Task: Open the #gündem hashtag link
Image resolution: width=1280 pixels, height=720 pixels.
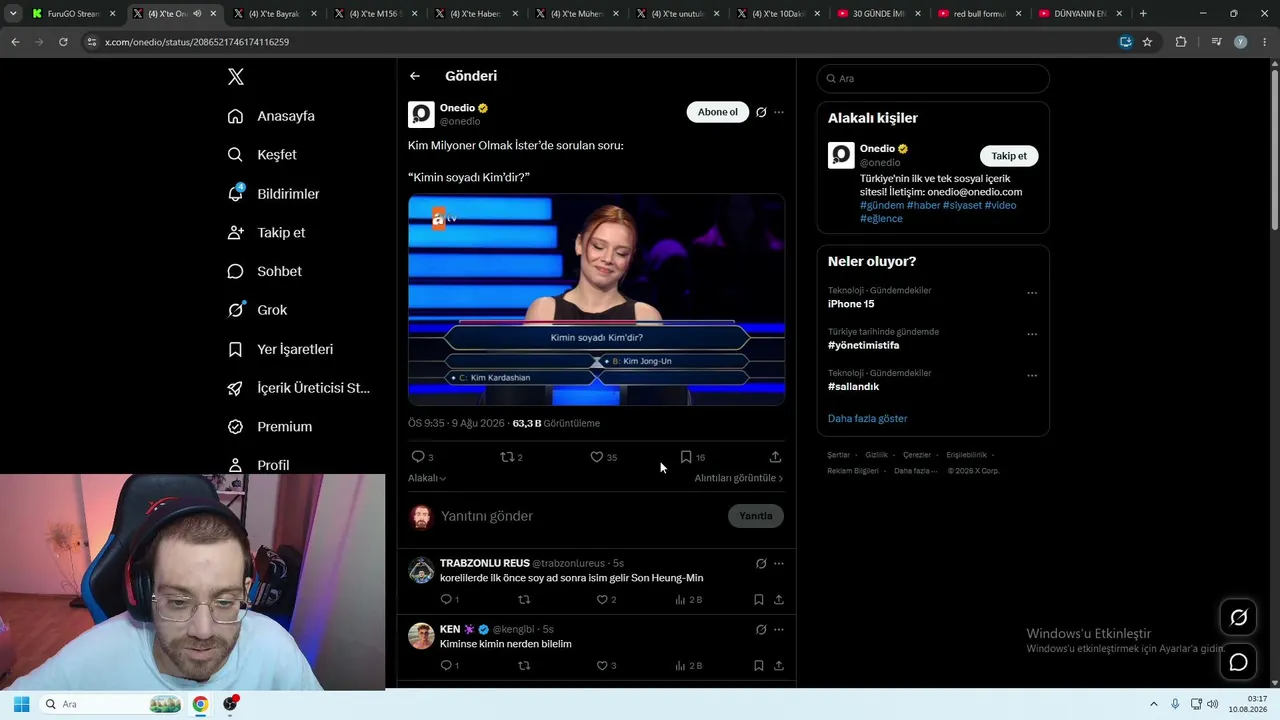Action: point(881,205)
